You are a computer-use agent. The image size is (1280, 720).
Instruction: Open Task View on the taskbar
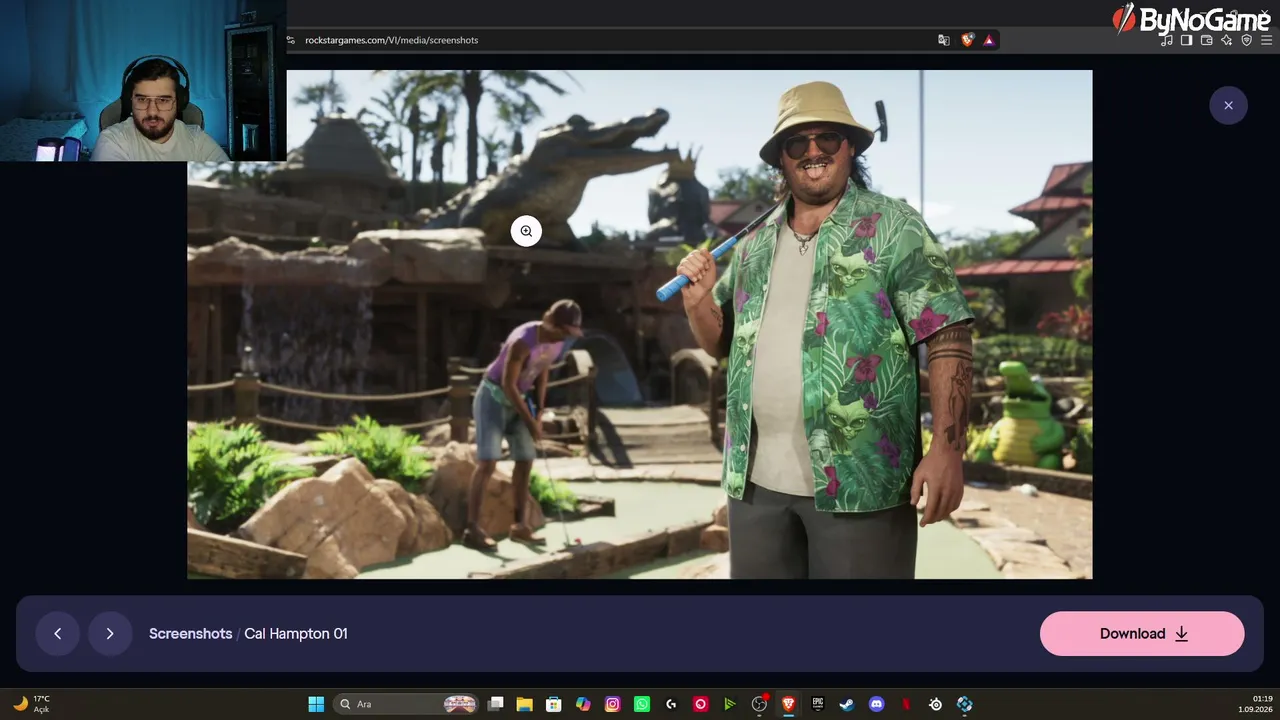(495, 704)
